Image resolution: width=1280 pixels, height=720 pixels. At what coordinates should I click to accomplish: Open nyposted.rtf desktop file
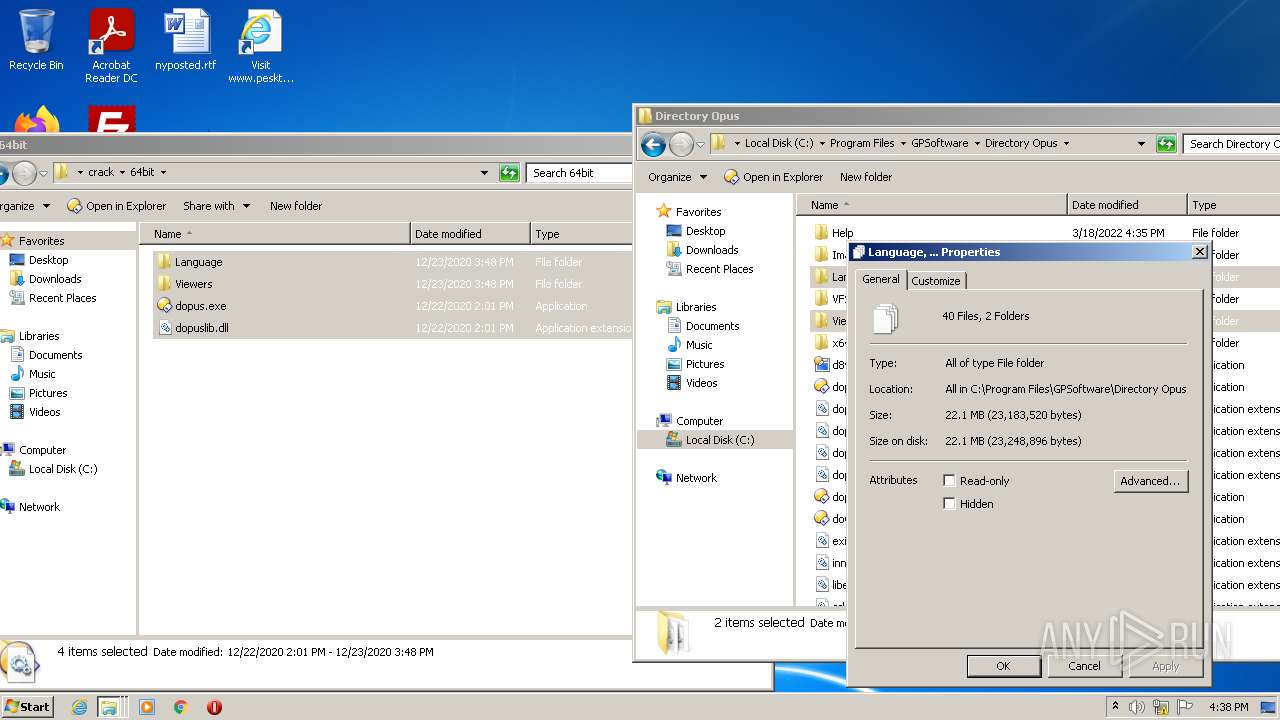coord(186,40)
